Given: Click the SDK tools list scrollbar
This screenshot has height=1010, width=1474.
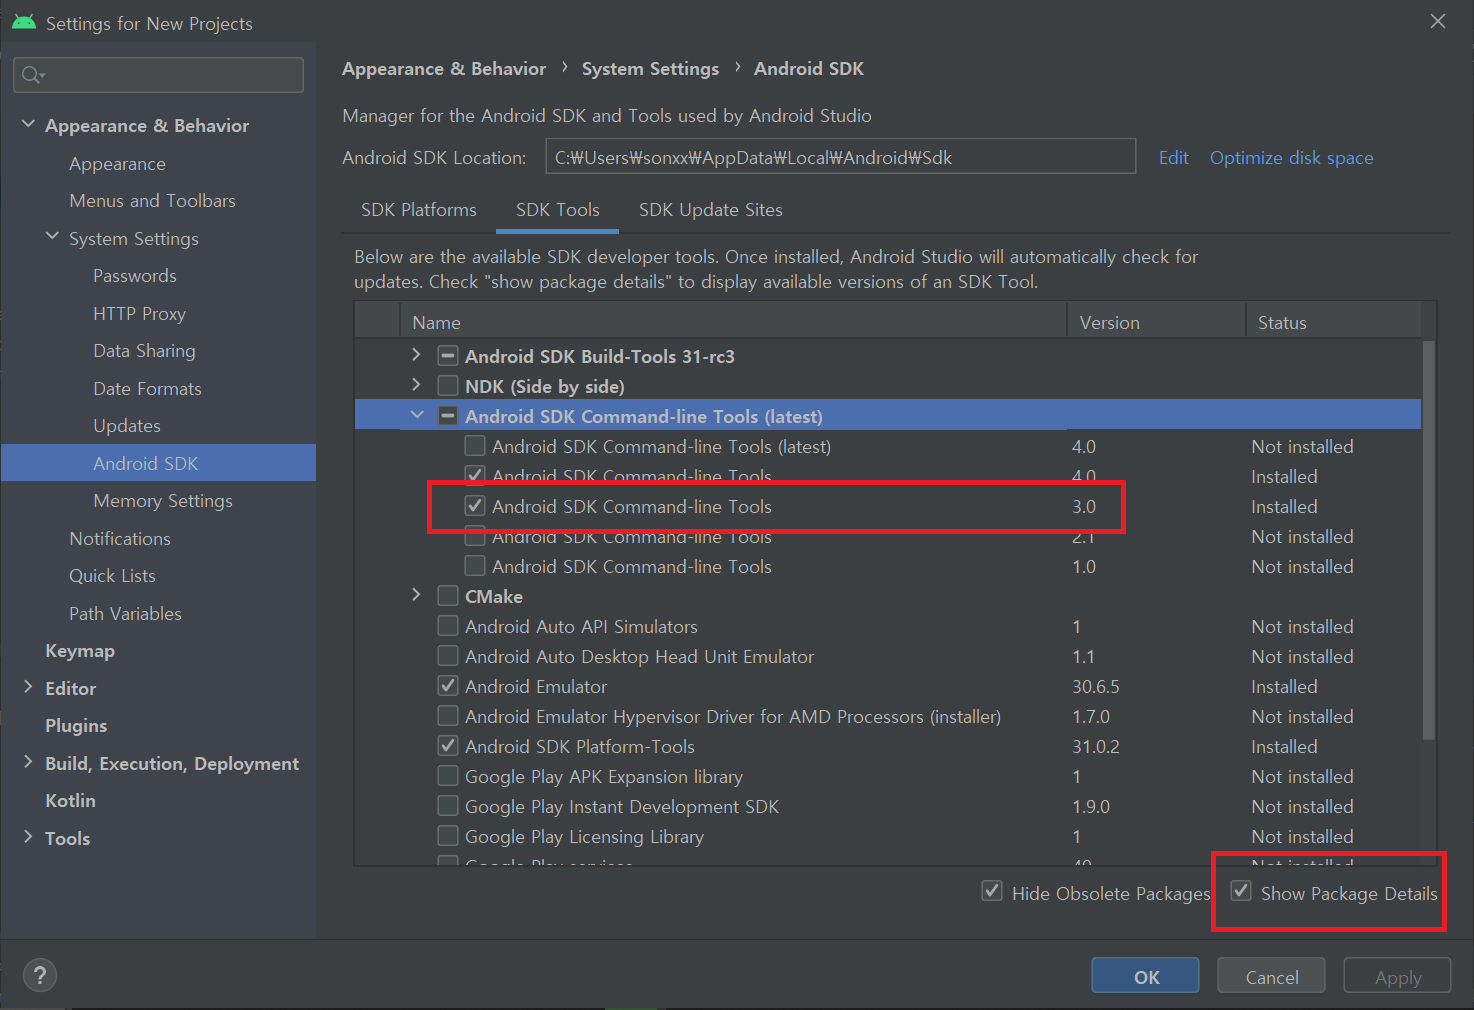Looking at the screenshot, I should 1428,540.
